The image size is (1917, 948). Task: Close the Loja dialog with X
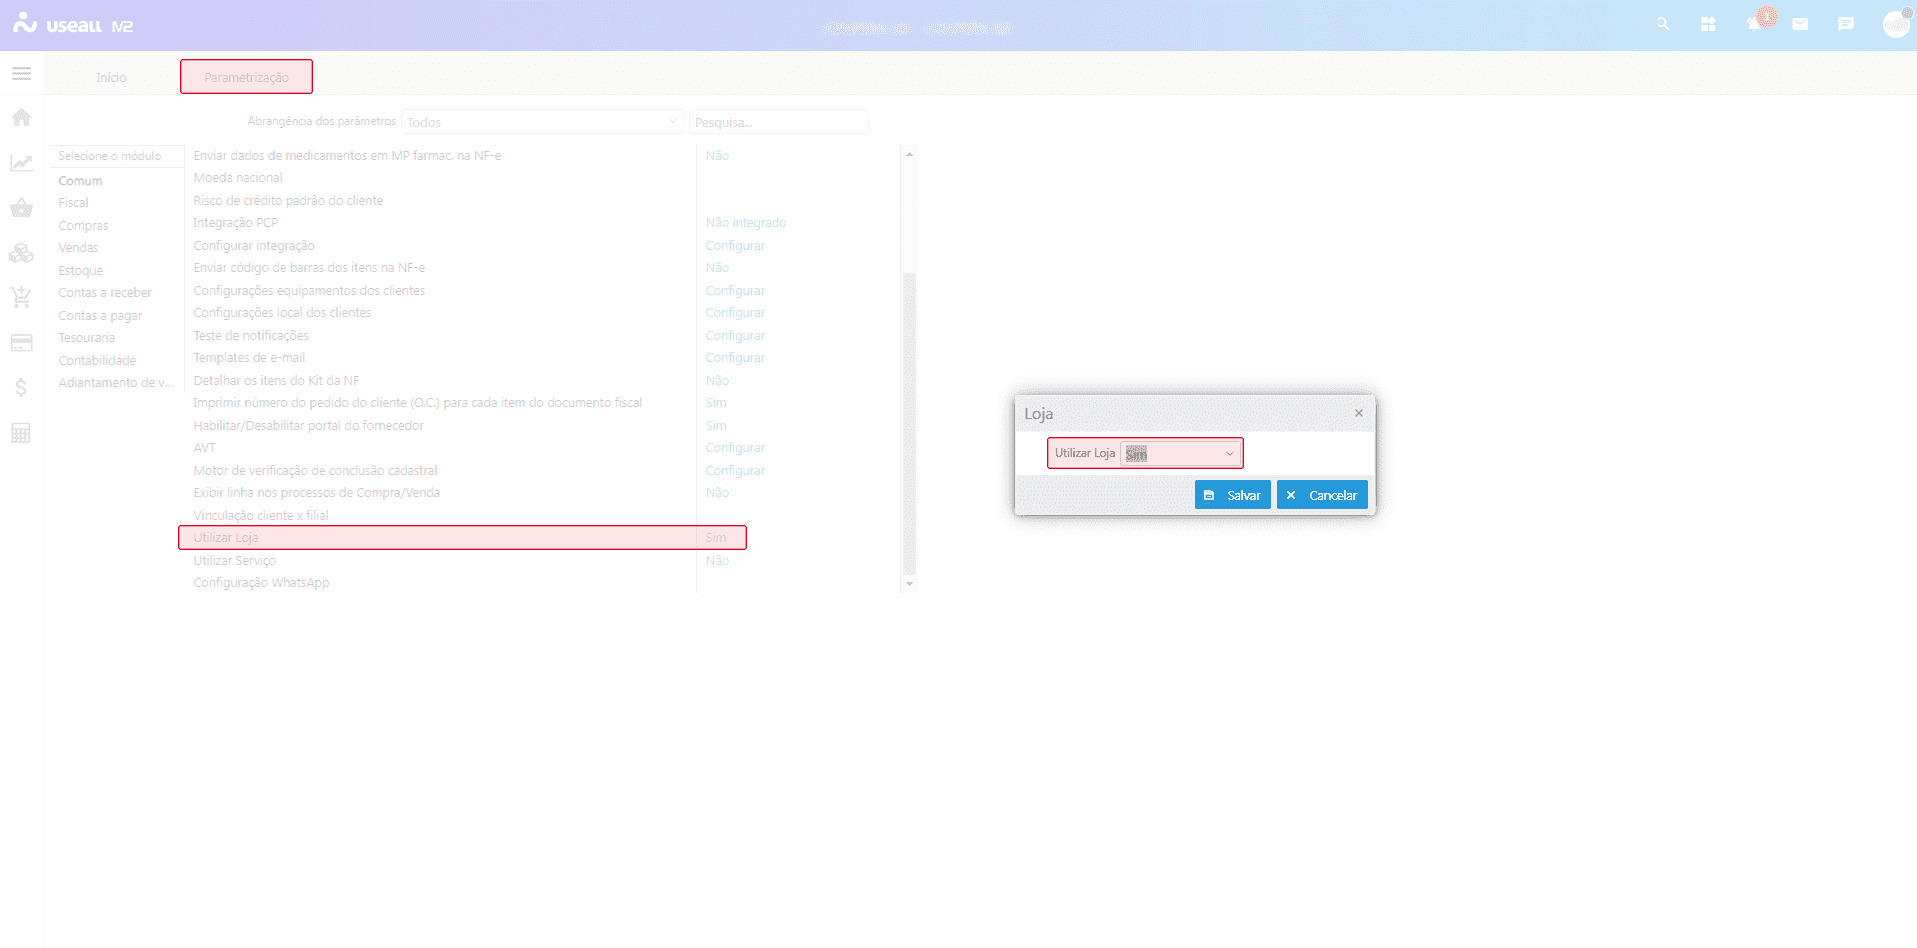[x=1358, y=413]
